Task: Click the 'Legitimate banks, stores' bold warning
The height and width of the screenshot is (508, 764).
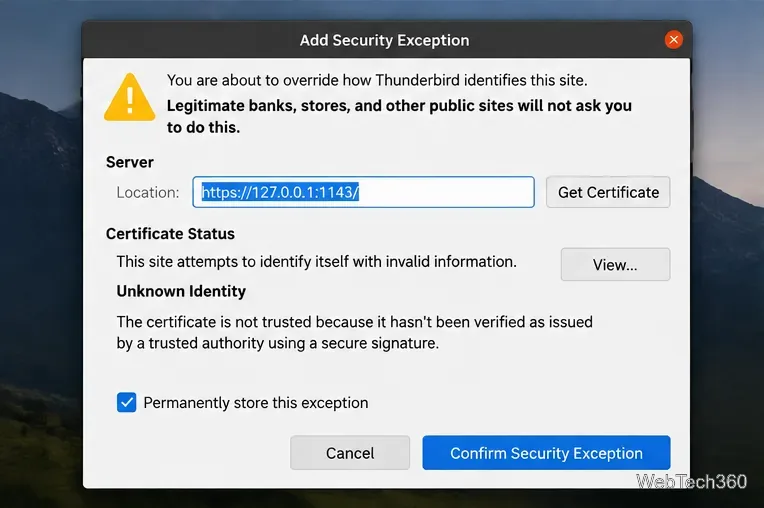Action: point(399,116)
